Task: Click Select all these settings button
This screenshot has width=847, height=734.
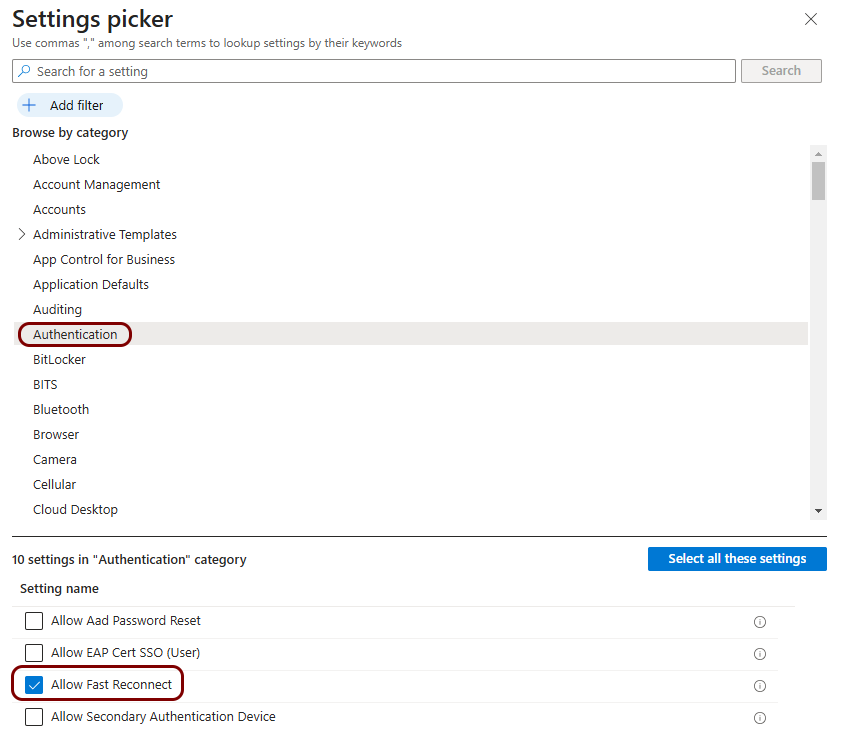Action: coord(737,559)
